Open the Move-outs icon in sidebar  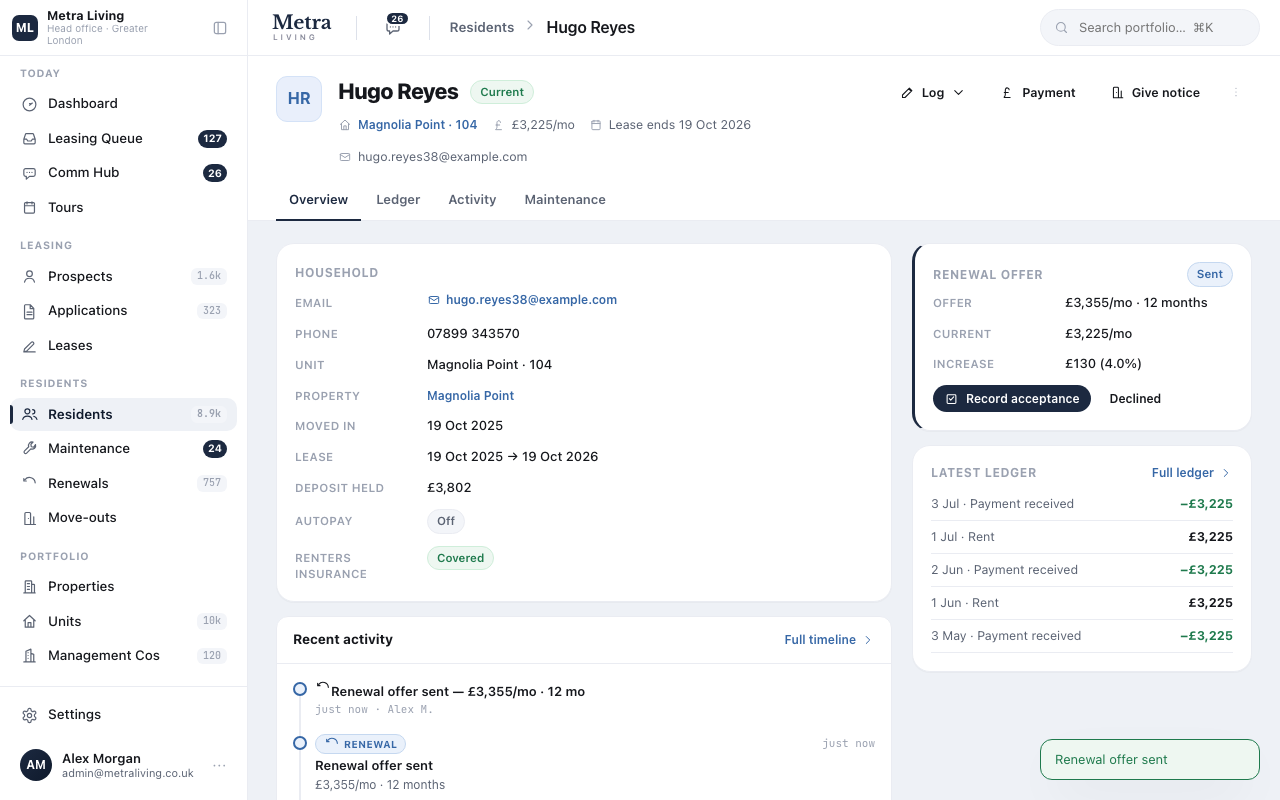click(x=29, y=518)
